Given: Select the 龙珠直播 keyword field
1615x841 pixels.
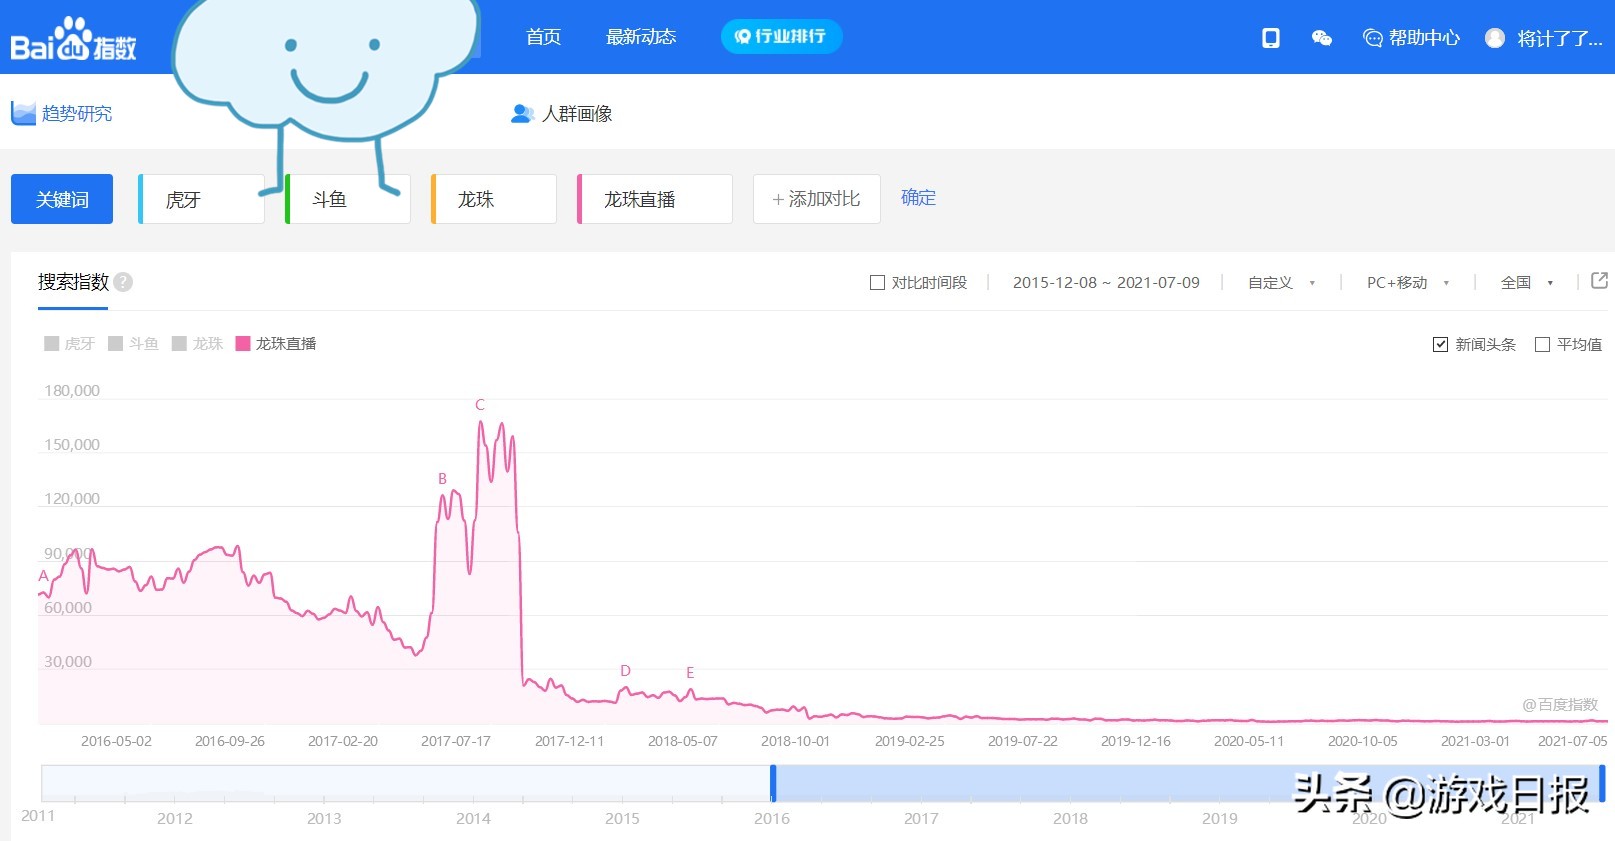Looking at the screenshot, I should tap(654, 199).
